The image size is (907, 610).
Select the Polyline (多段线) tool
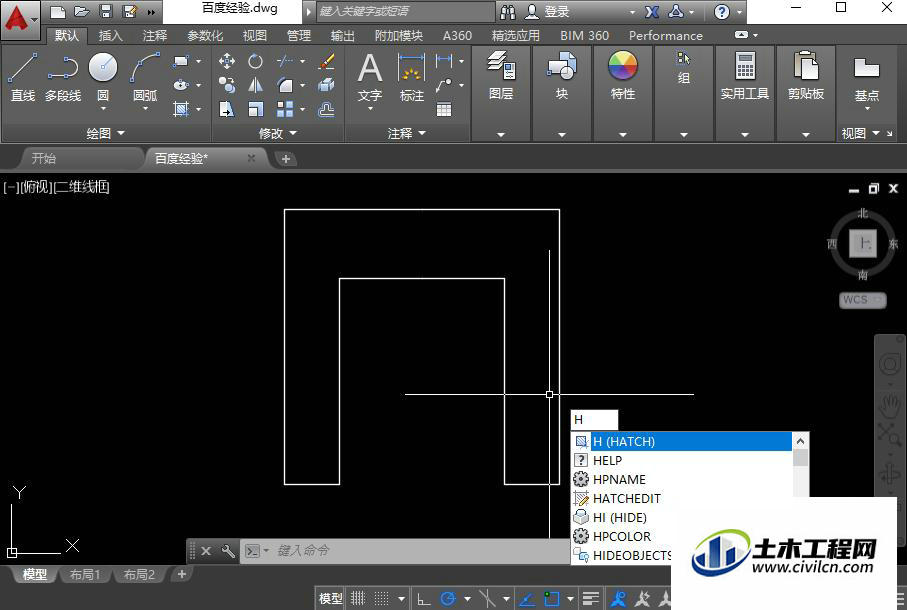point(63,77)
